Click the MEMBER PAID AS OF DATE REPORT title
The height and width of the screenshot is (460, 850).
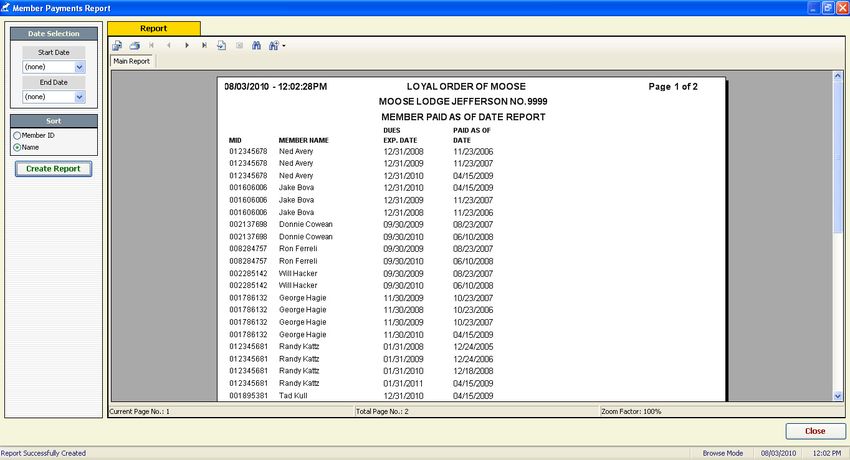[x=463, y=117]
